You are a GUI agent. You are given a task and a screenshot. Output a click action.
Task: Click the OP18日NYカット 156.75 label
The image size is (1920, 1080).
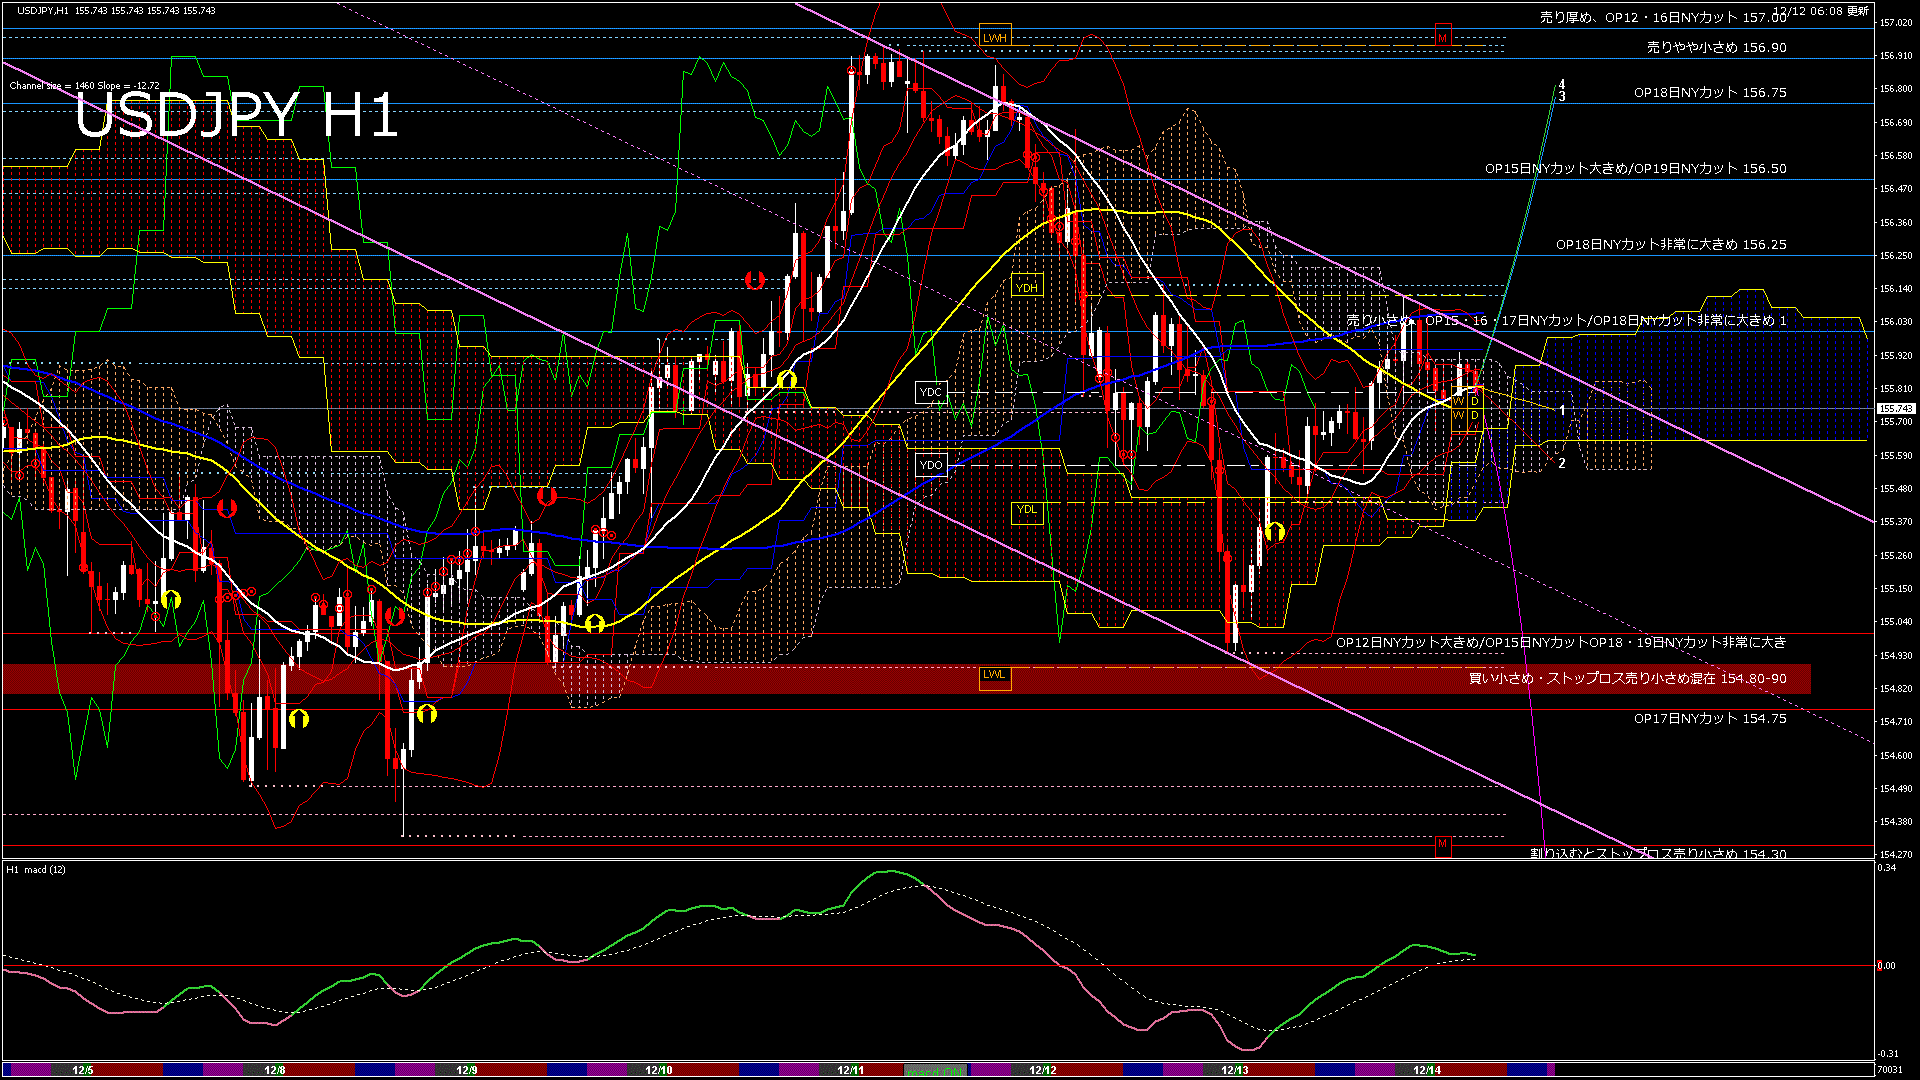(1710, 92)
